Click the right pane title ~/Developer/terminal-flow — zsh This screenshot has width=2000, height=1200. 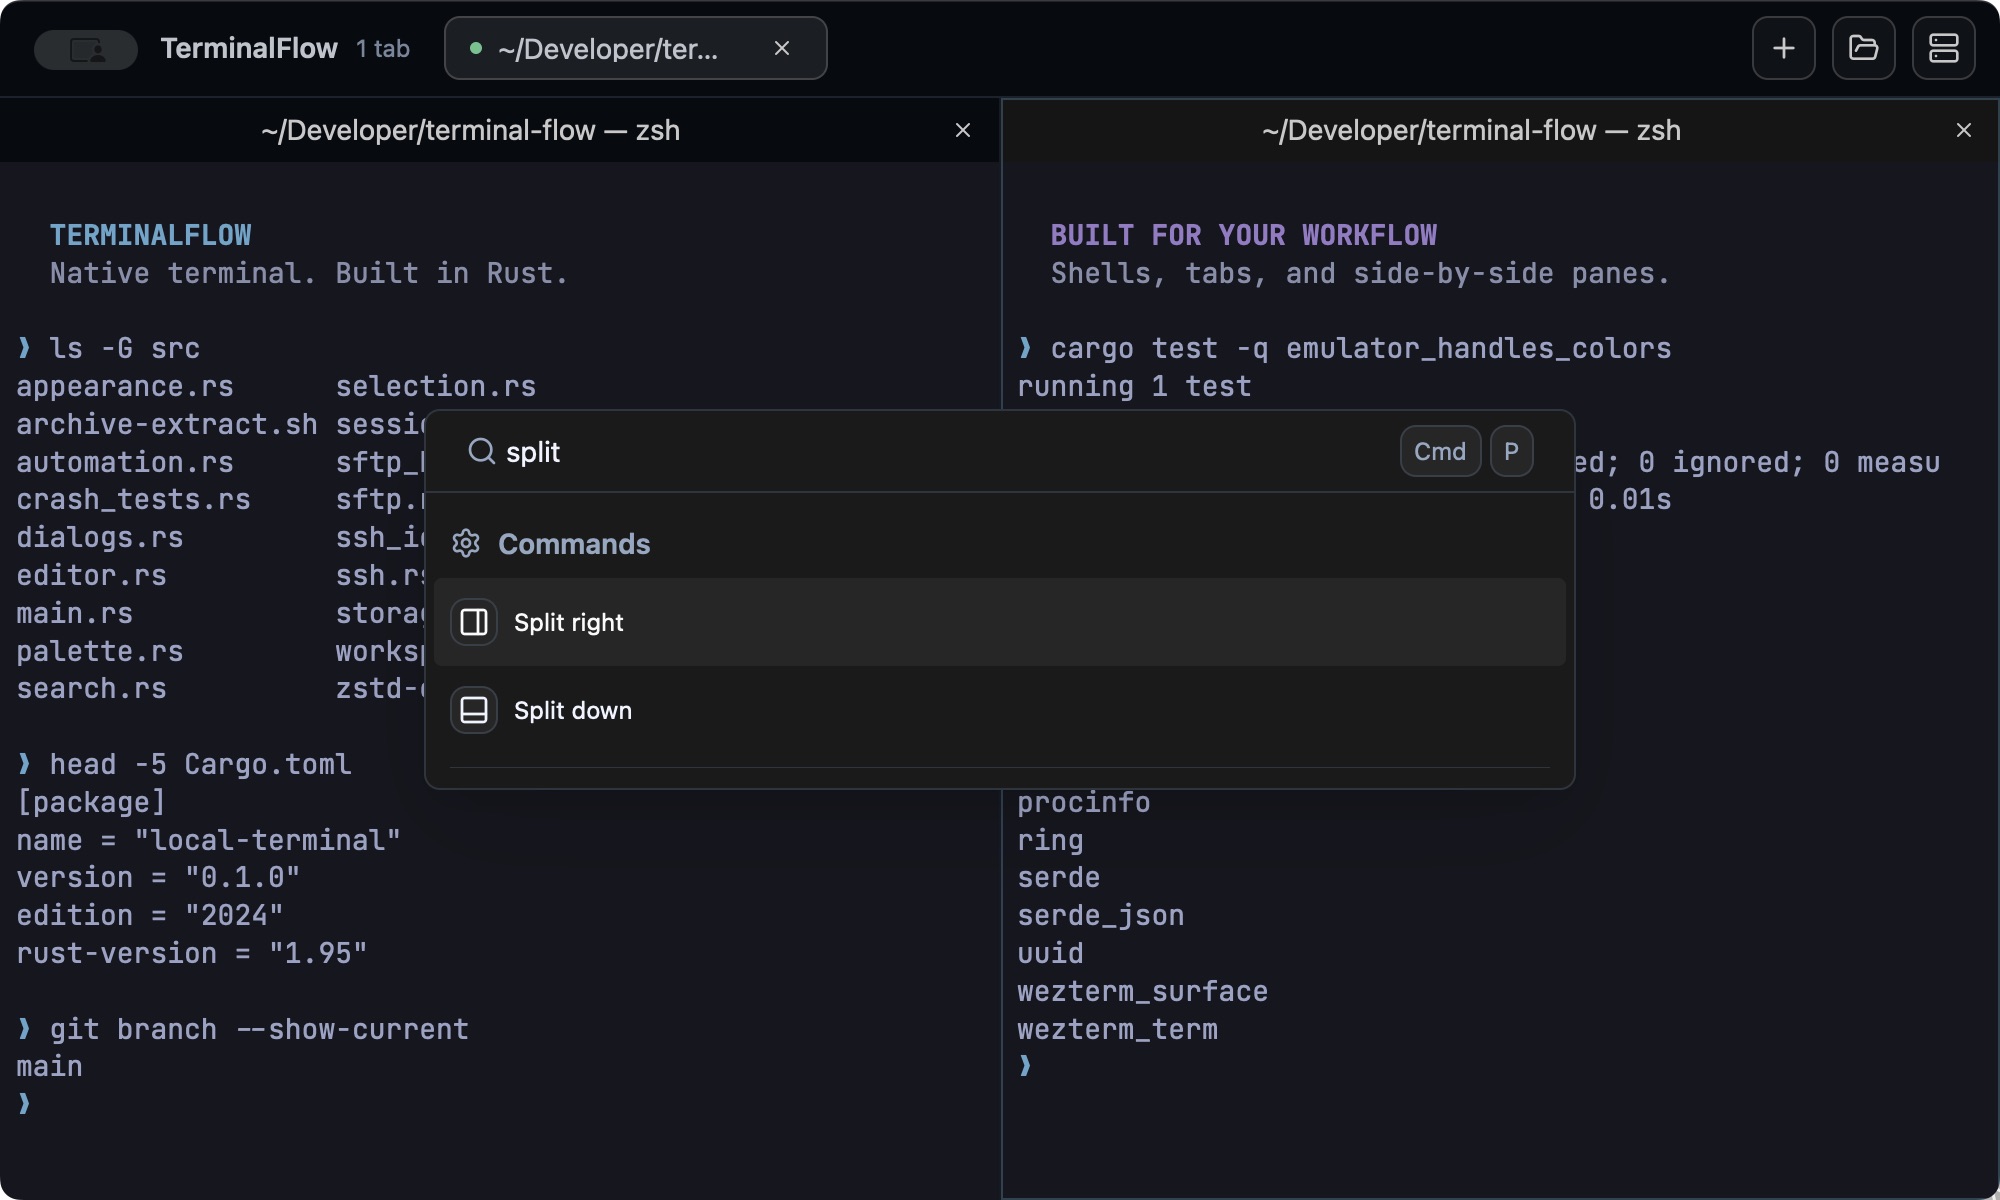(1471, 130)
